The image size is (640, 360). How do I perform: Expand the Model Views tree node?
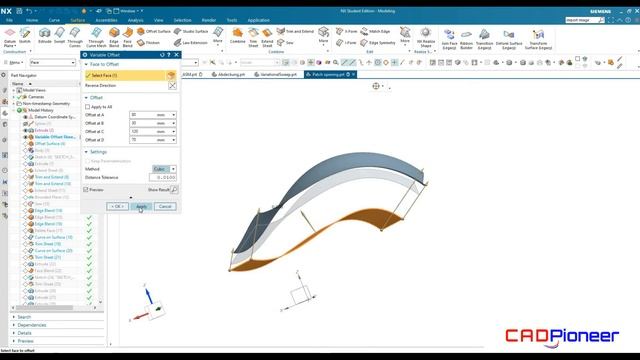point(13,90)
